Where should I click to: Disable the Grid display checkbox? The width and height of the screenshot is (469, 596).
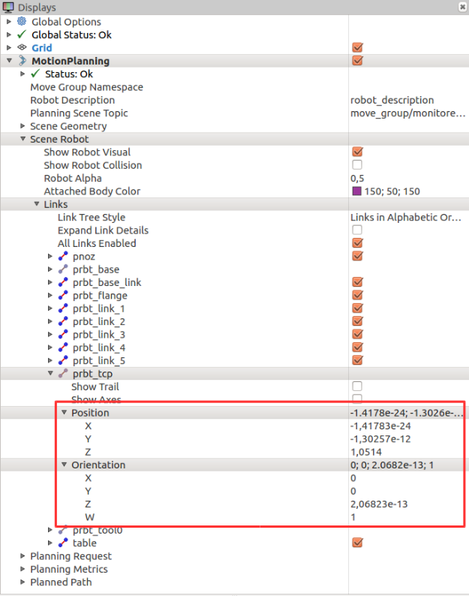pos(357,48)
